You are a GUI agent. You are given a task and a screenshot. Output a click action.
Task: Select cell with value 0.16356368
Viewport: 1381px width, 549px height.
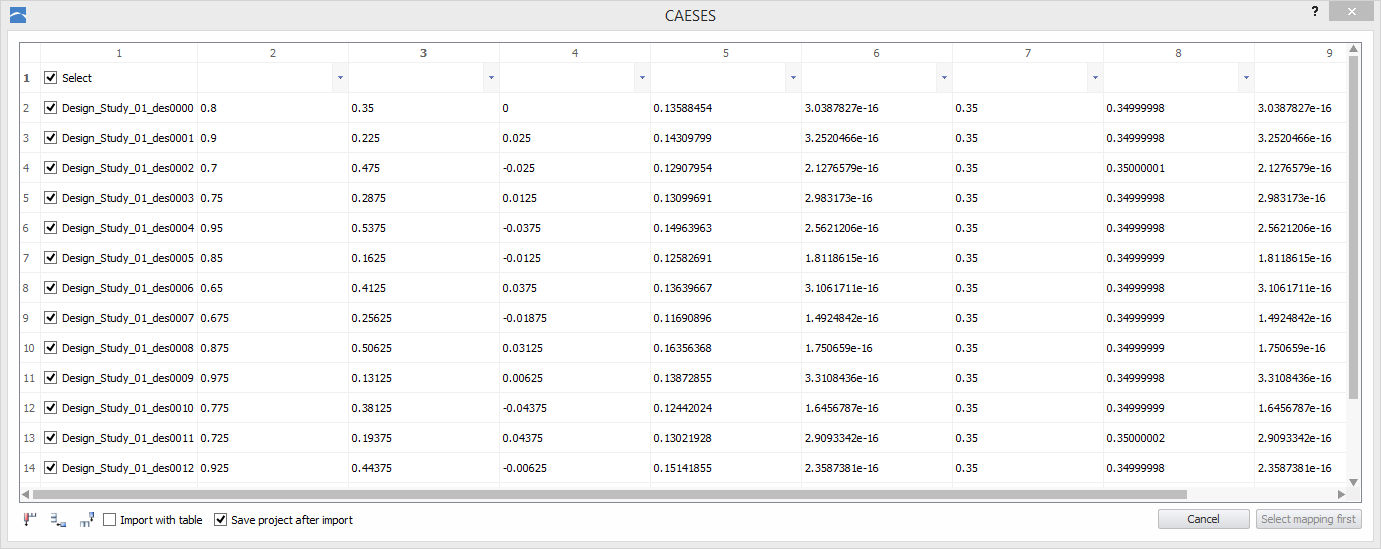click(x=726, y=348)
